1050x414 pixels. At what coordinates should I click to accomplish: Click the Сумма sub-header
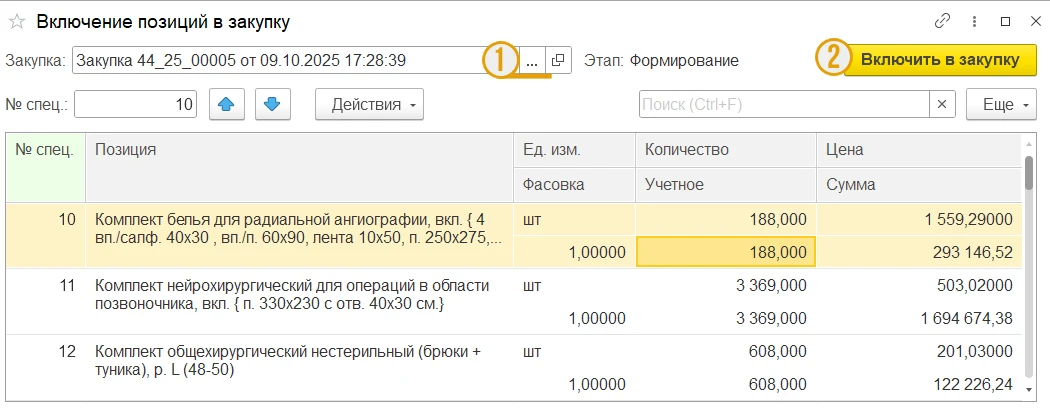coord(920,184)
